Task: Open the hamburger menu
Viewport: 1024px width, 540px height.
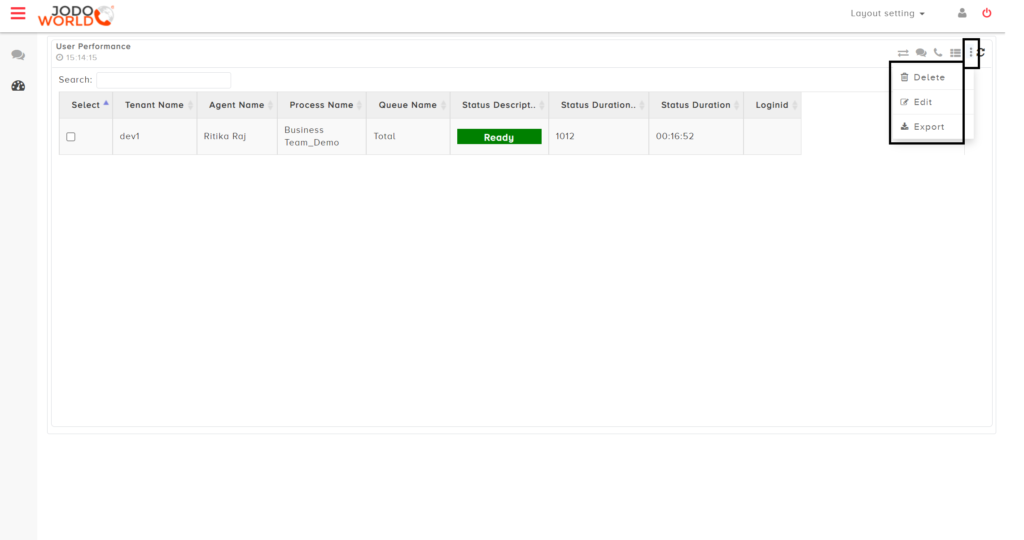Action: [x=18, y=13]
